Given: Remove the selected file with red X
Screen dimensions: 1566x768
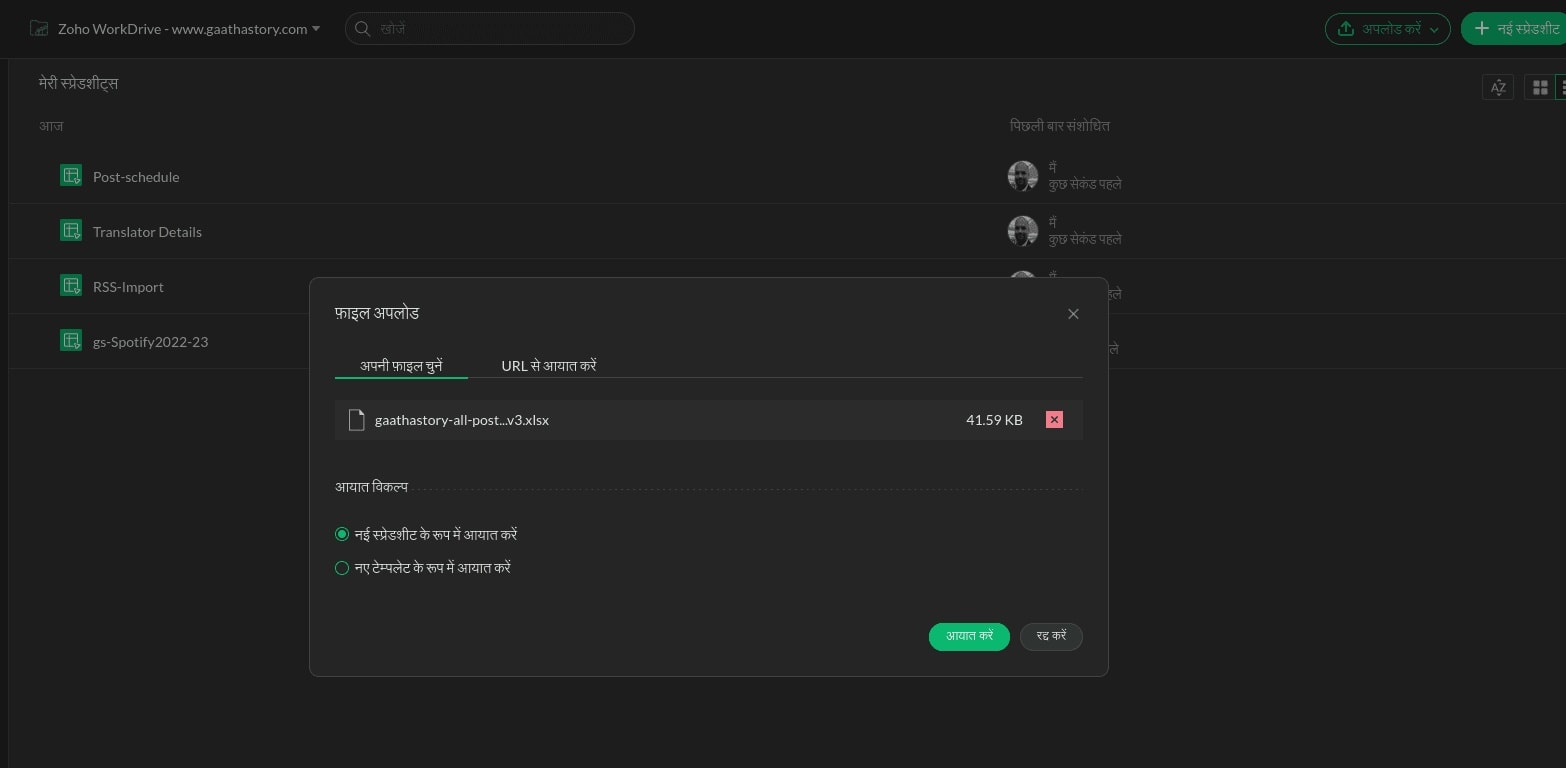Looking at the screenshot, I should [x=1054, y=420].
